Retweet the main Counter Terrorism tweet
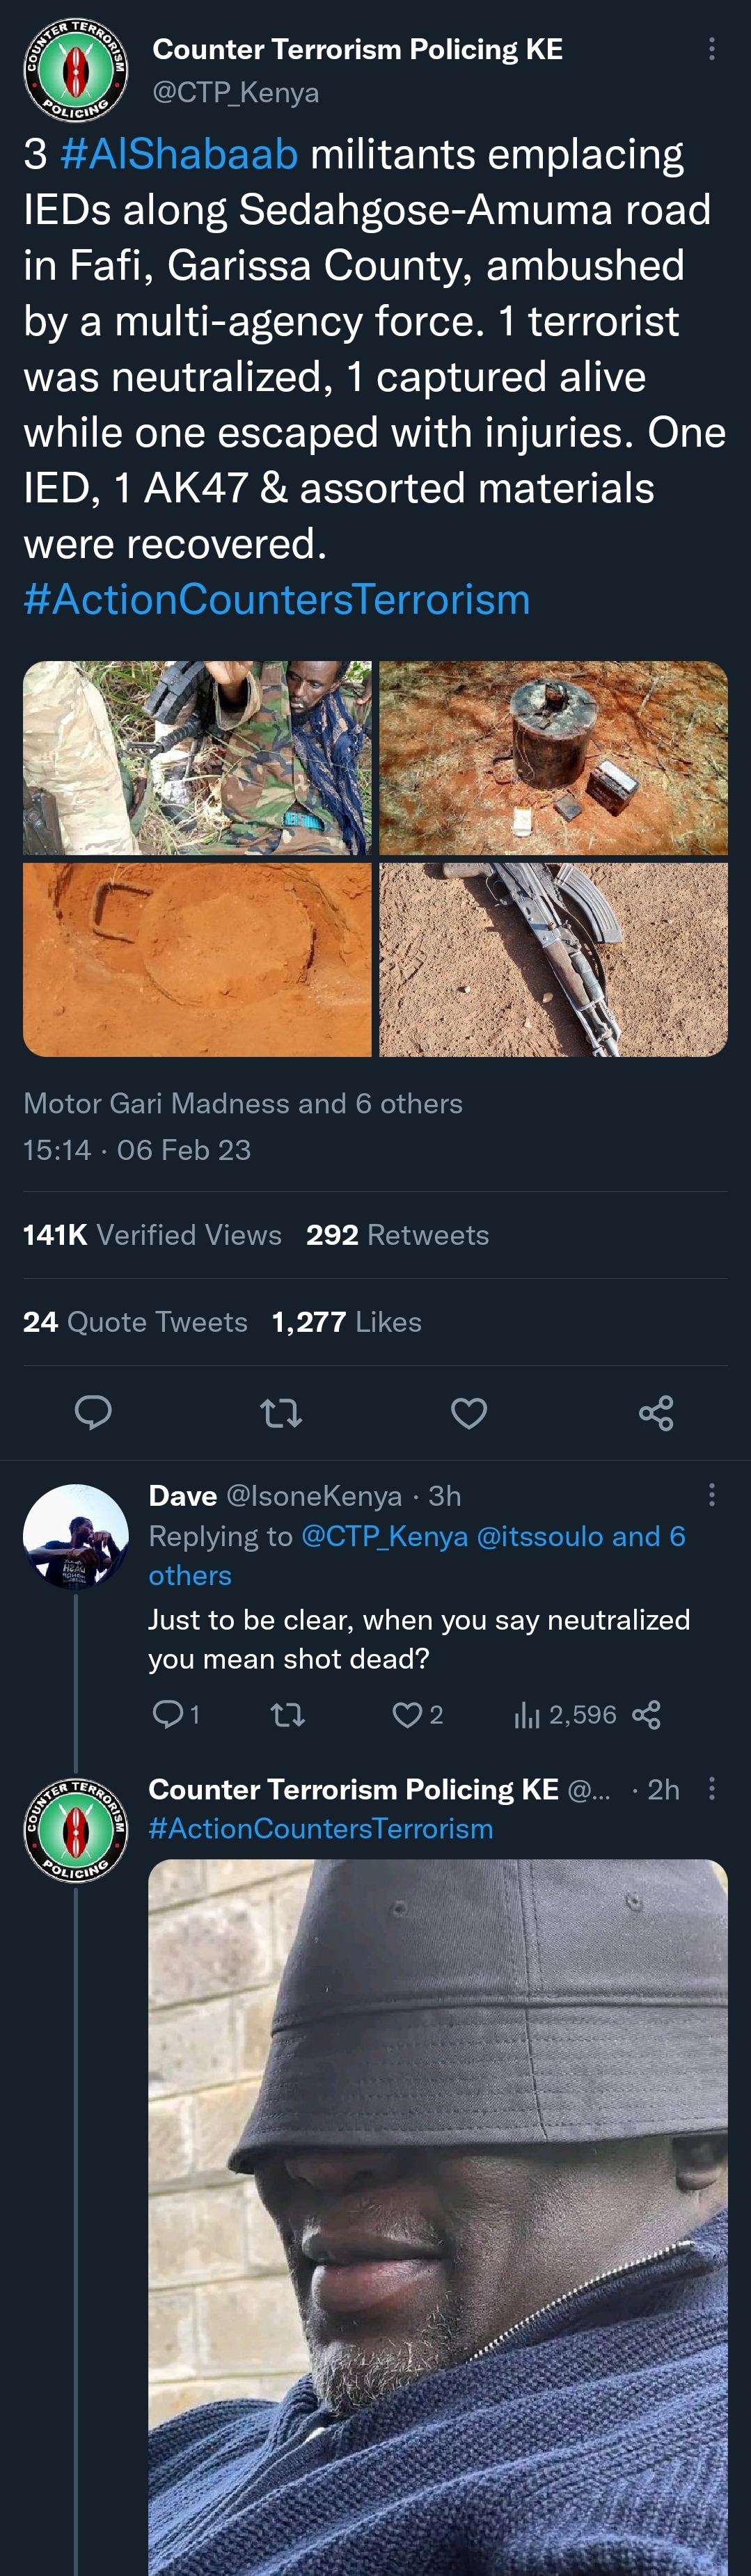The width and height of the screenshot is (751, 2576). [x=281, y=1412]
